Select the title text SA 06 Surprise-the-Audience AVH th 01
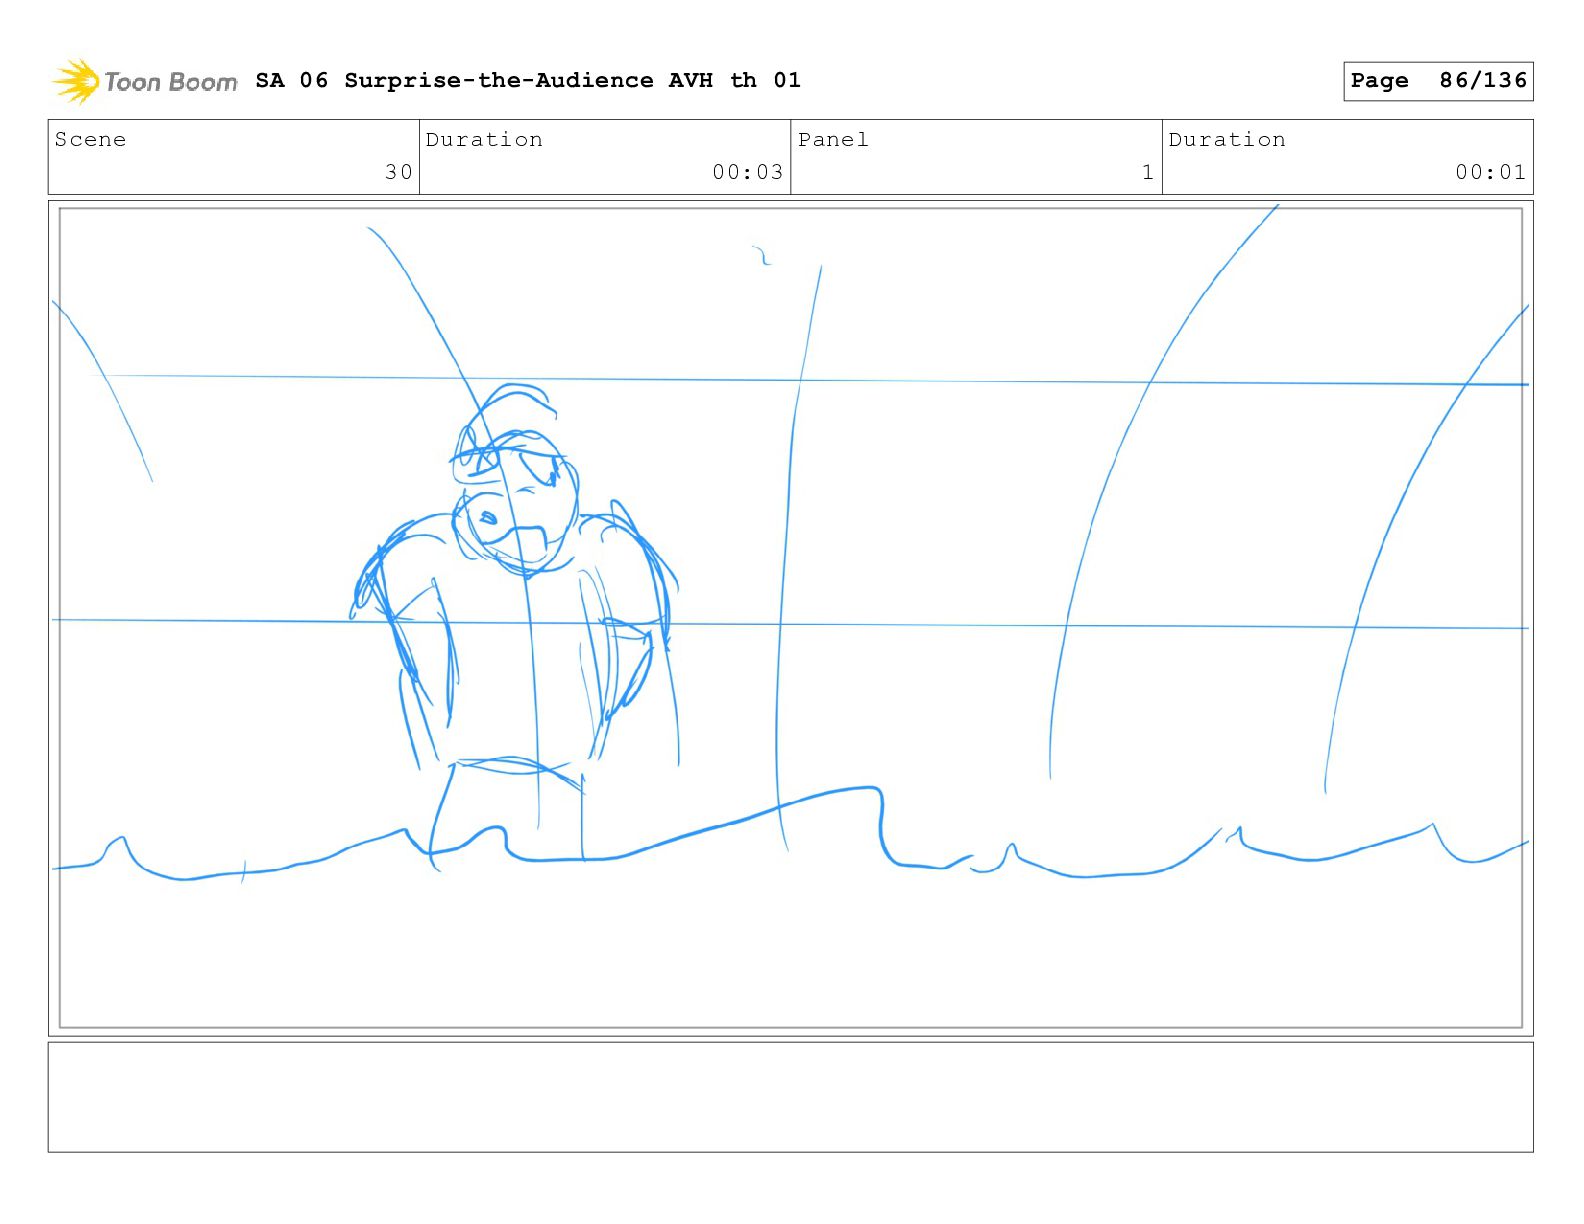This screenshot has height=1224, width=1584. pyautogui.click(x=528, y=80)
